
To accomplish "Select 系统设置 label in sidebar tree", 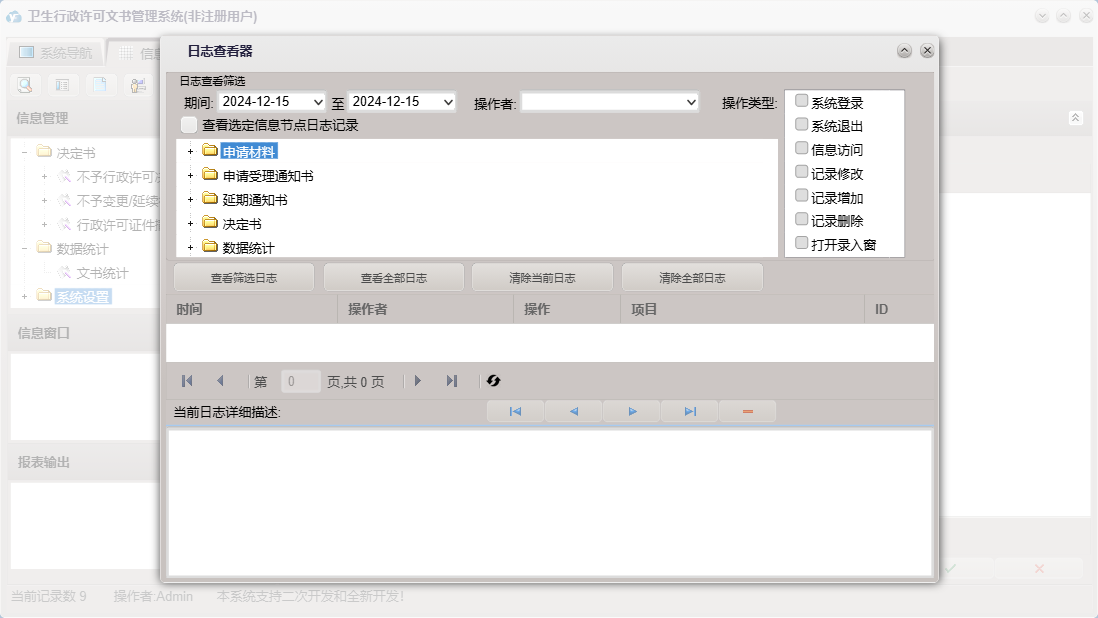I will [83, 297].
